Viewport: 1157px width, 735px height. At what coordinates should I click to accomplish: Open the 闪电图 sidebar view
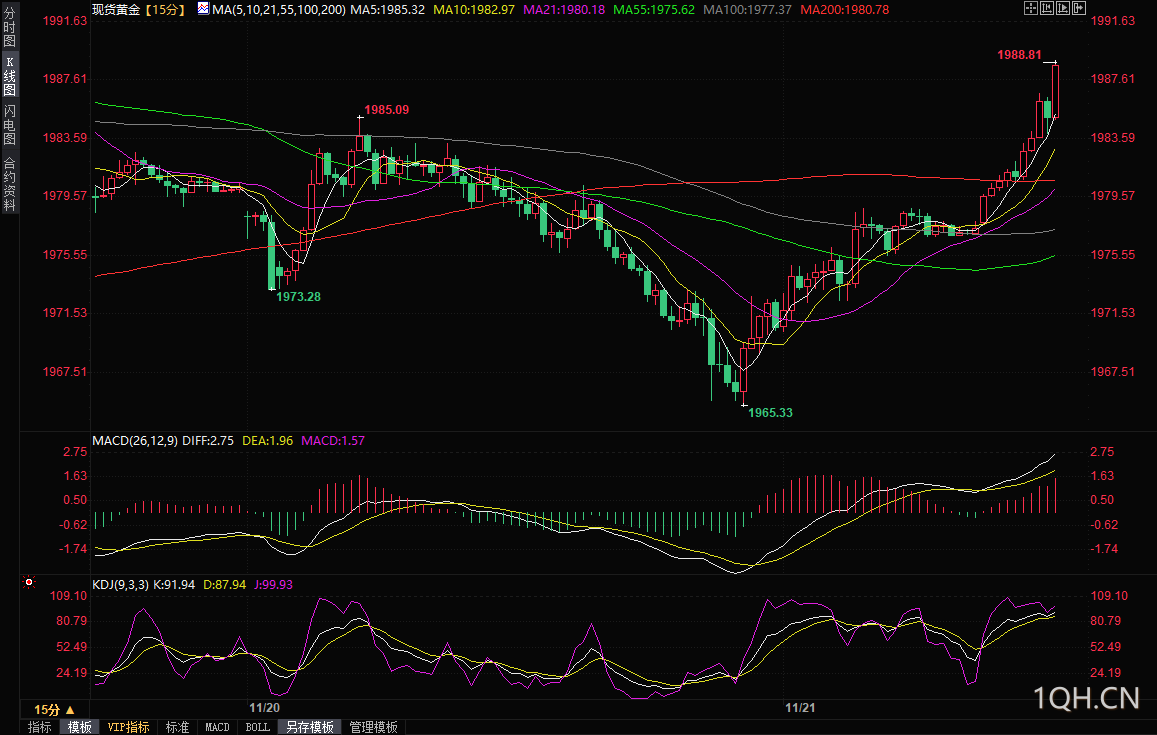click(x=9, y=124)
